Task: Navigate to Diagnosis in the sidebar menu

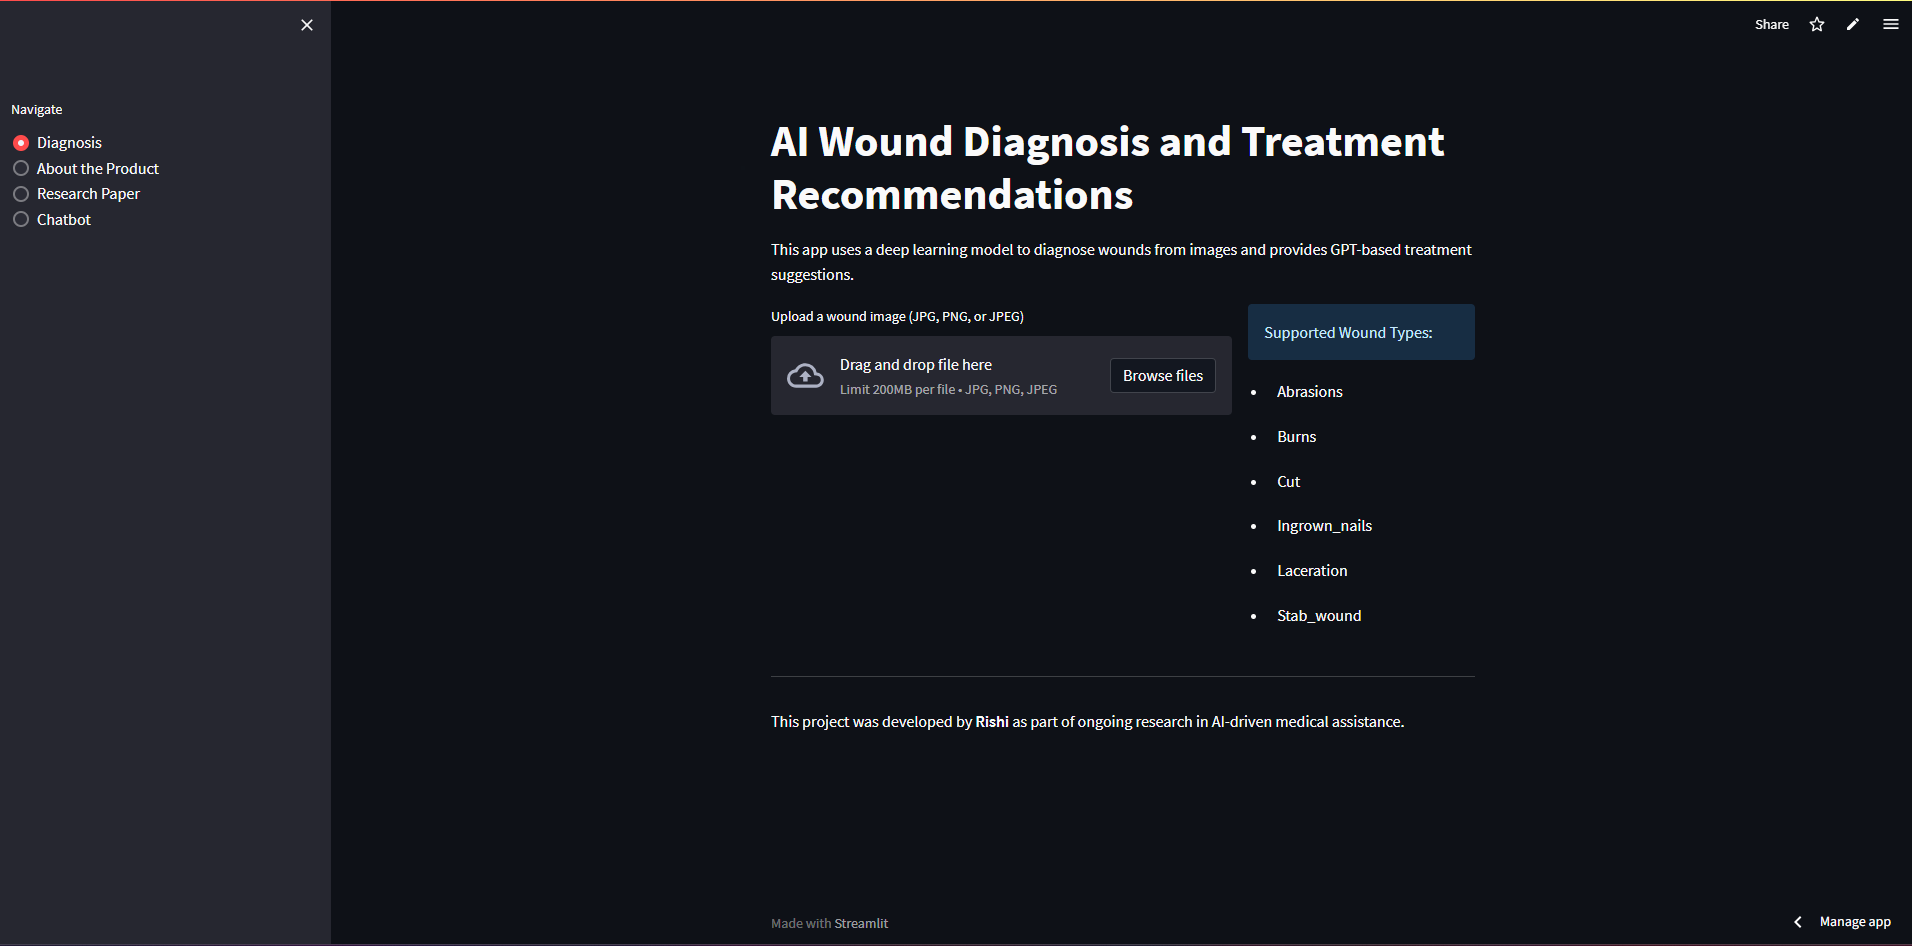Action: pos(68,142)
